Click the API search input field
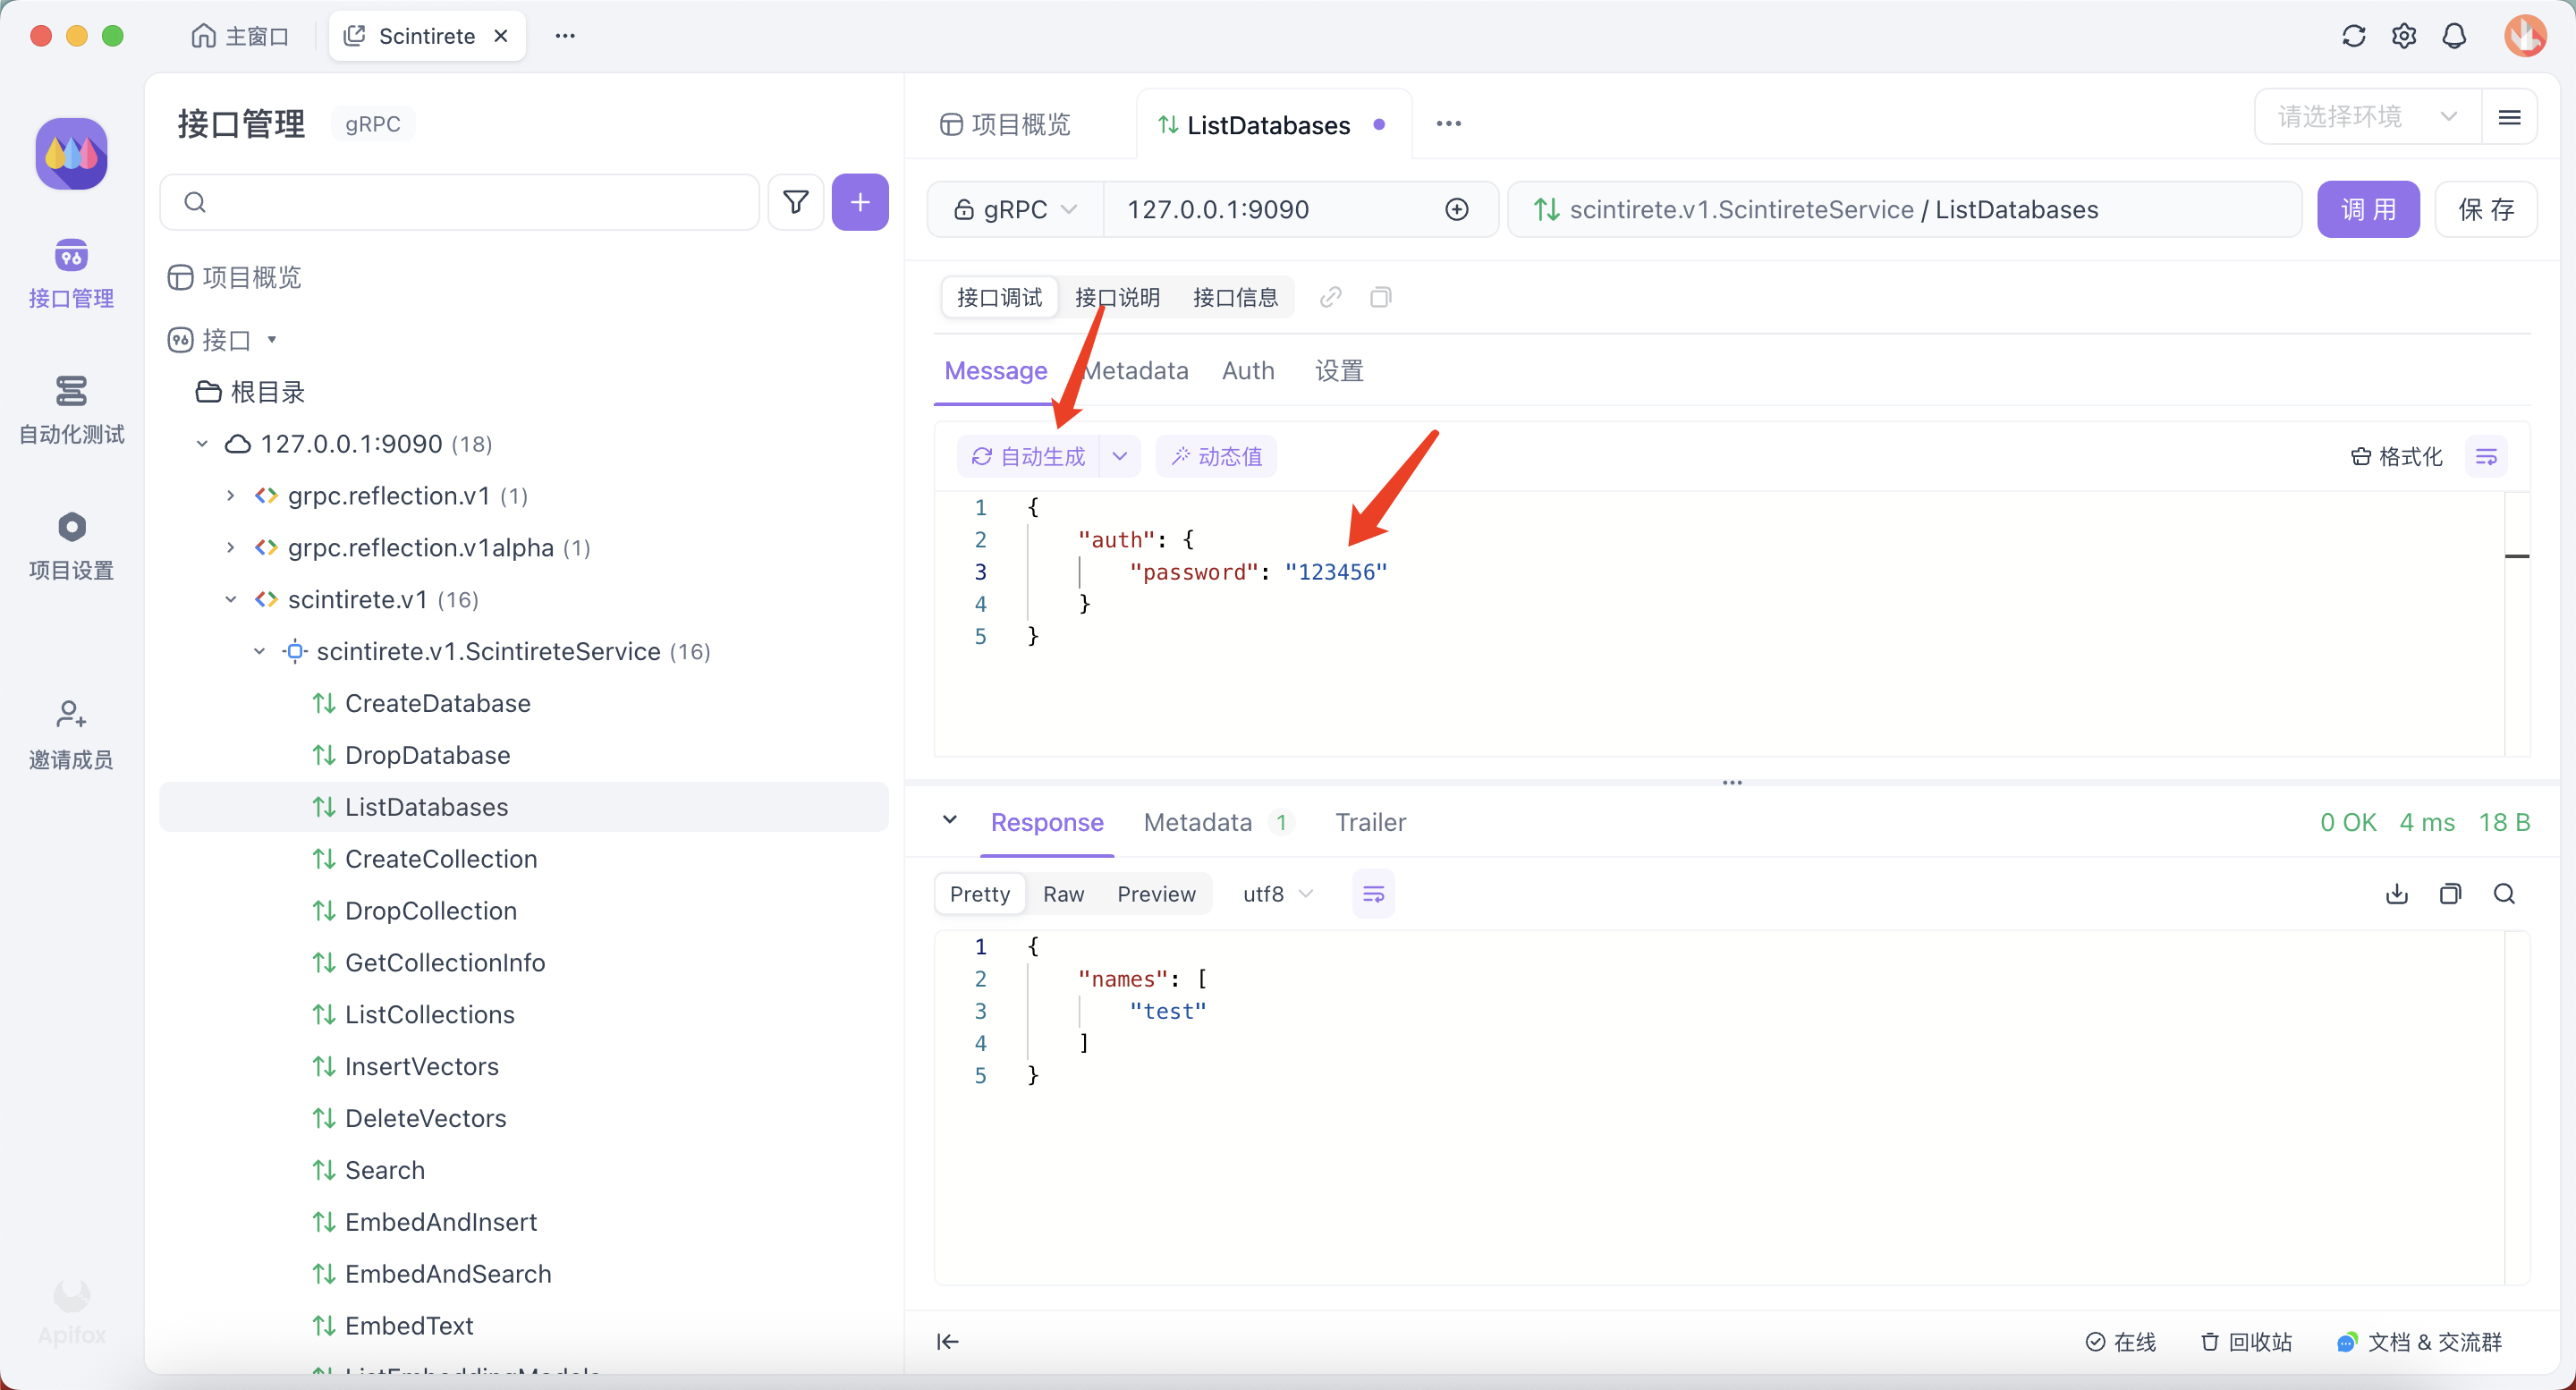This screenshot has width=2576, height=1390. (x=460, y=202)
